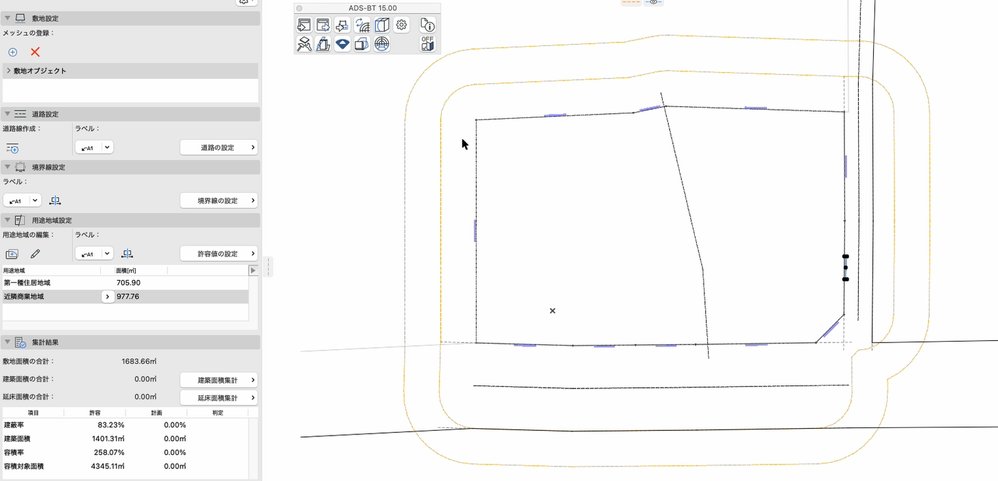Click the 判定 column header

pyautogui.click(x=220, y=413)
